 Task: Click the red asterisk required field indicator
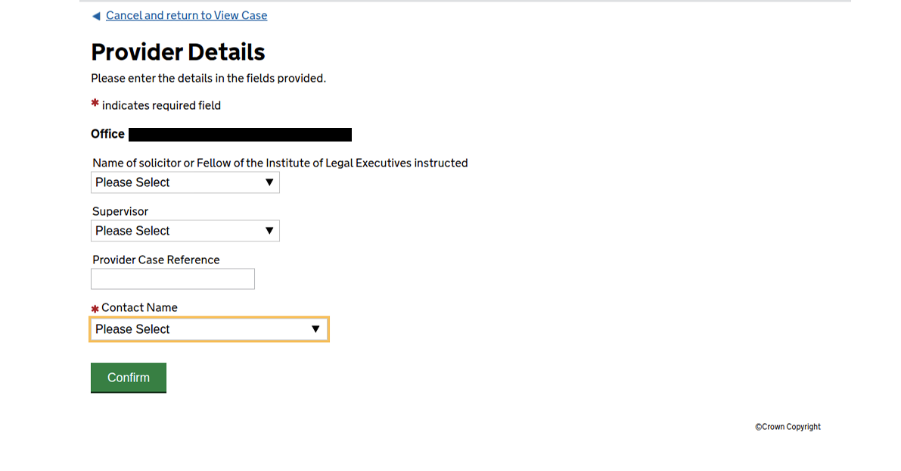95,103
